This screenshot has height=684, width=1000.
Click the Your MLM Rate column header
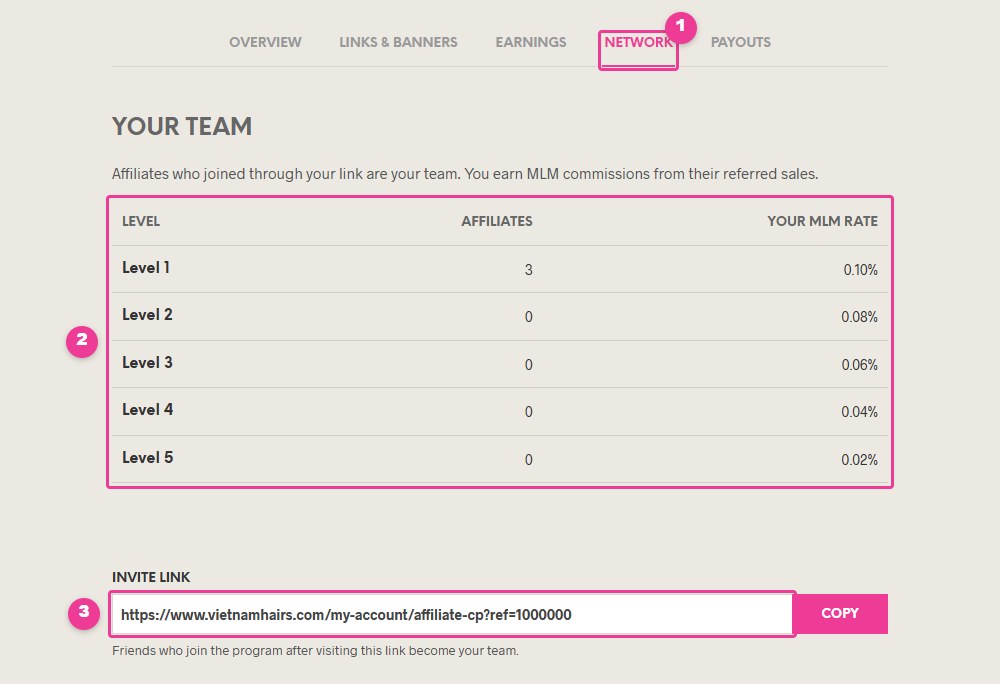pyautogui.click(x=823, y=221)
